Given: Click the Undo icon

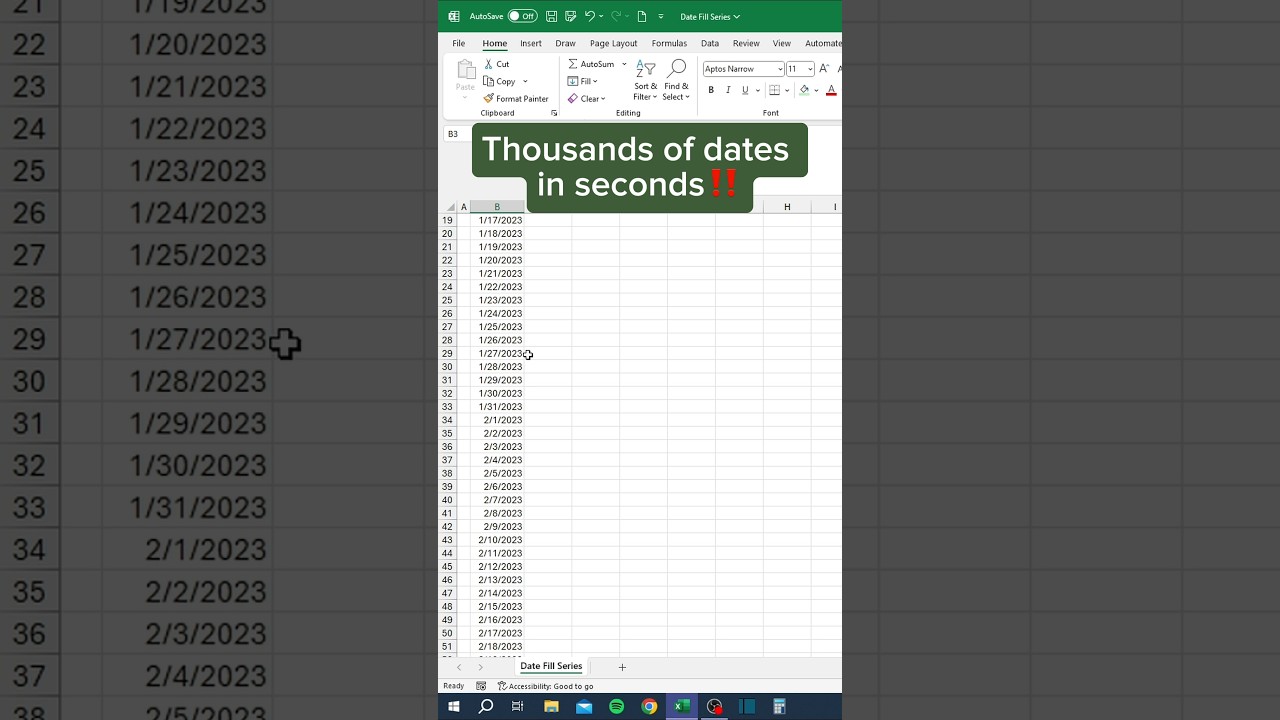Looking at the screenshot, I should pyautogui.click(x=590, y=16).
